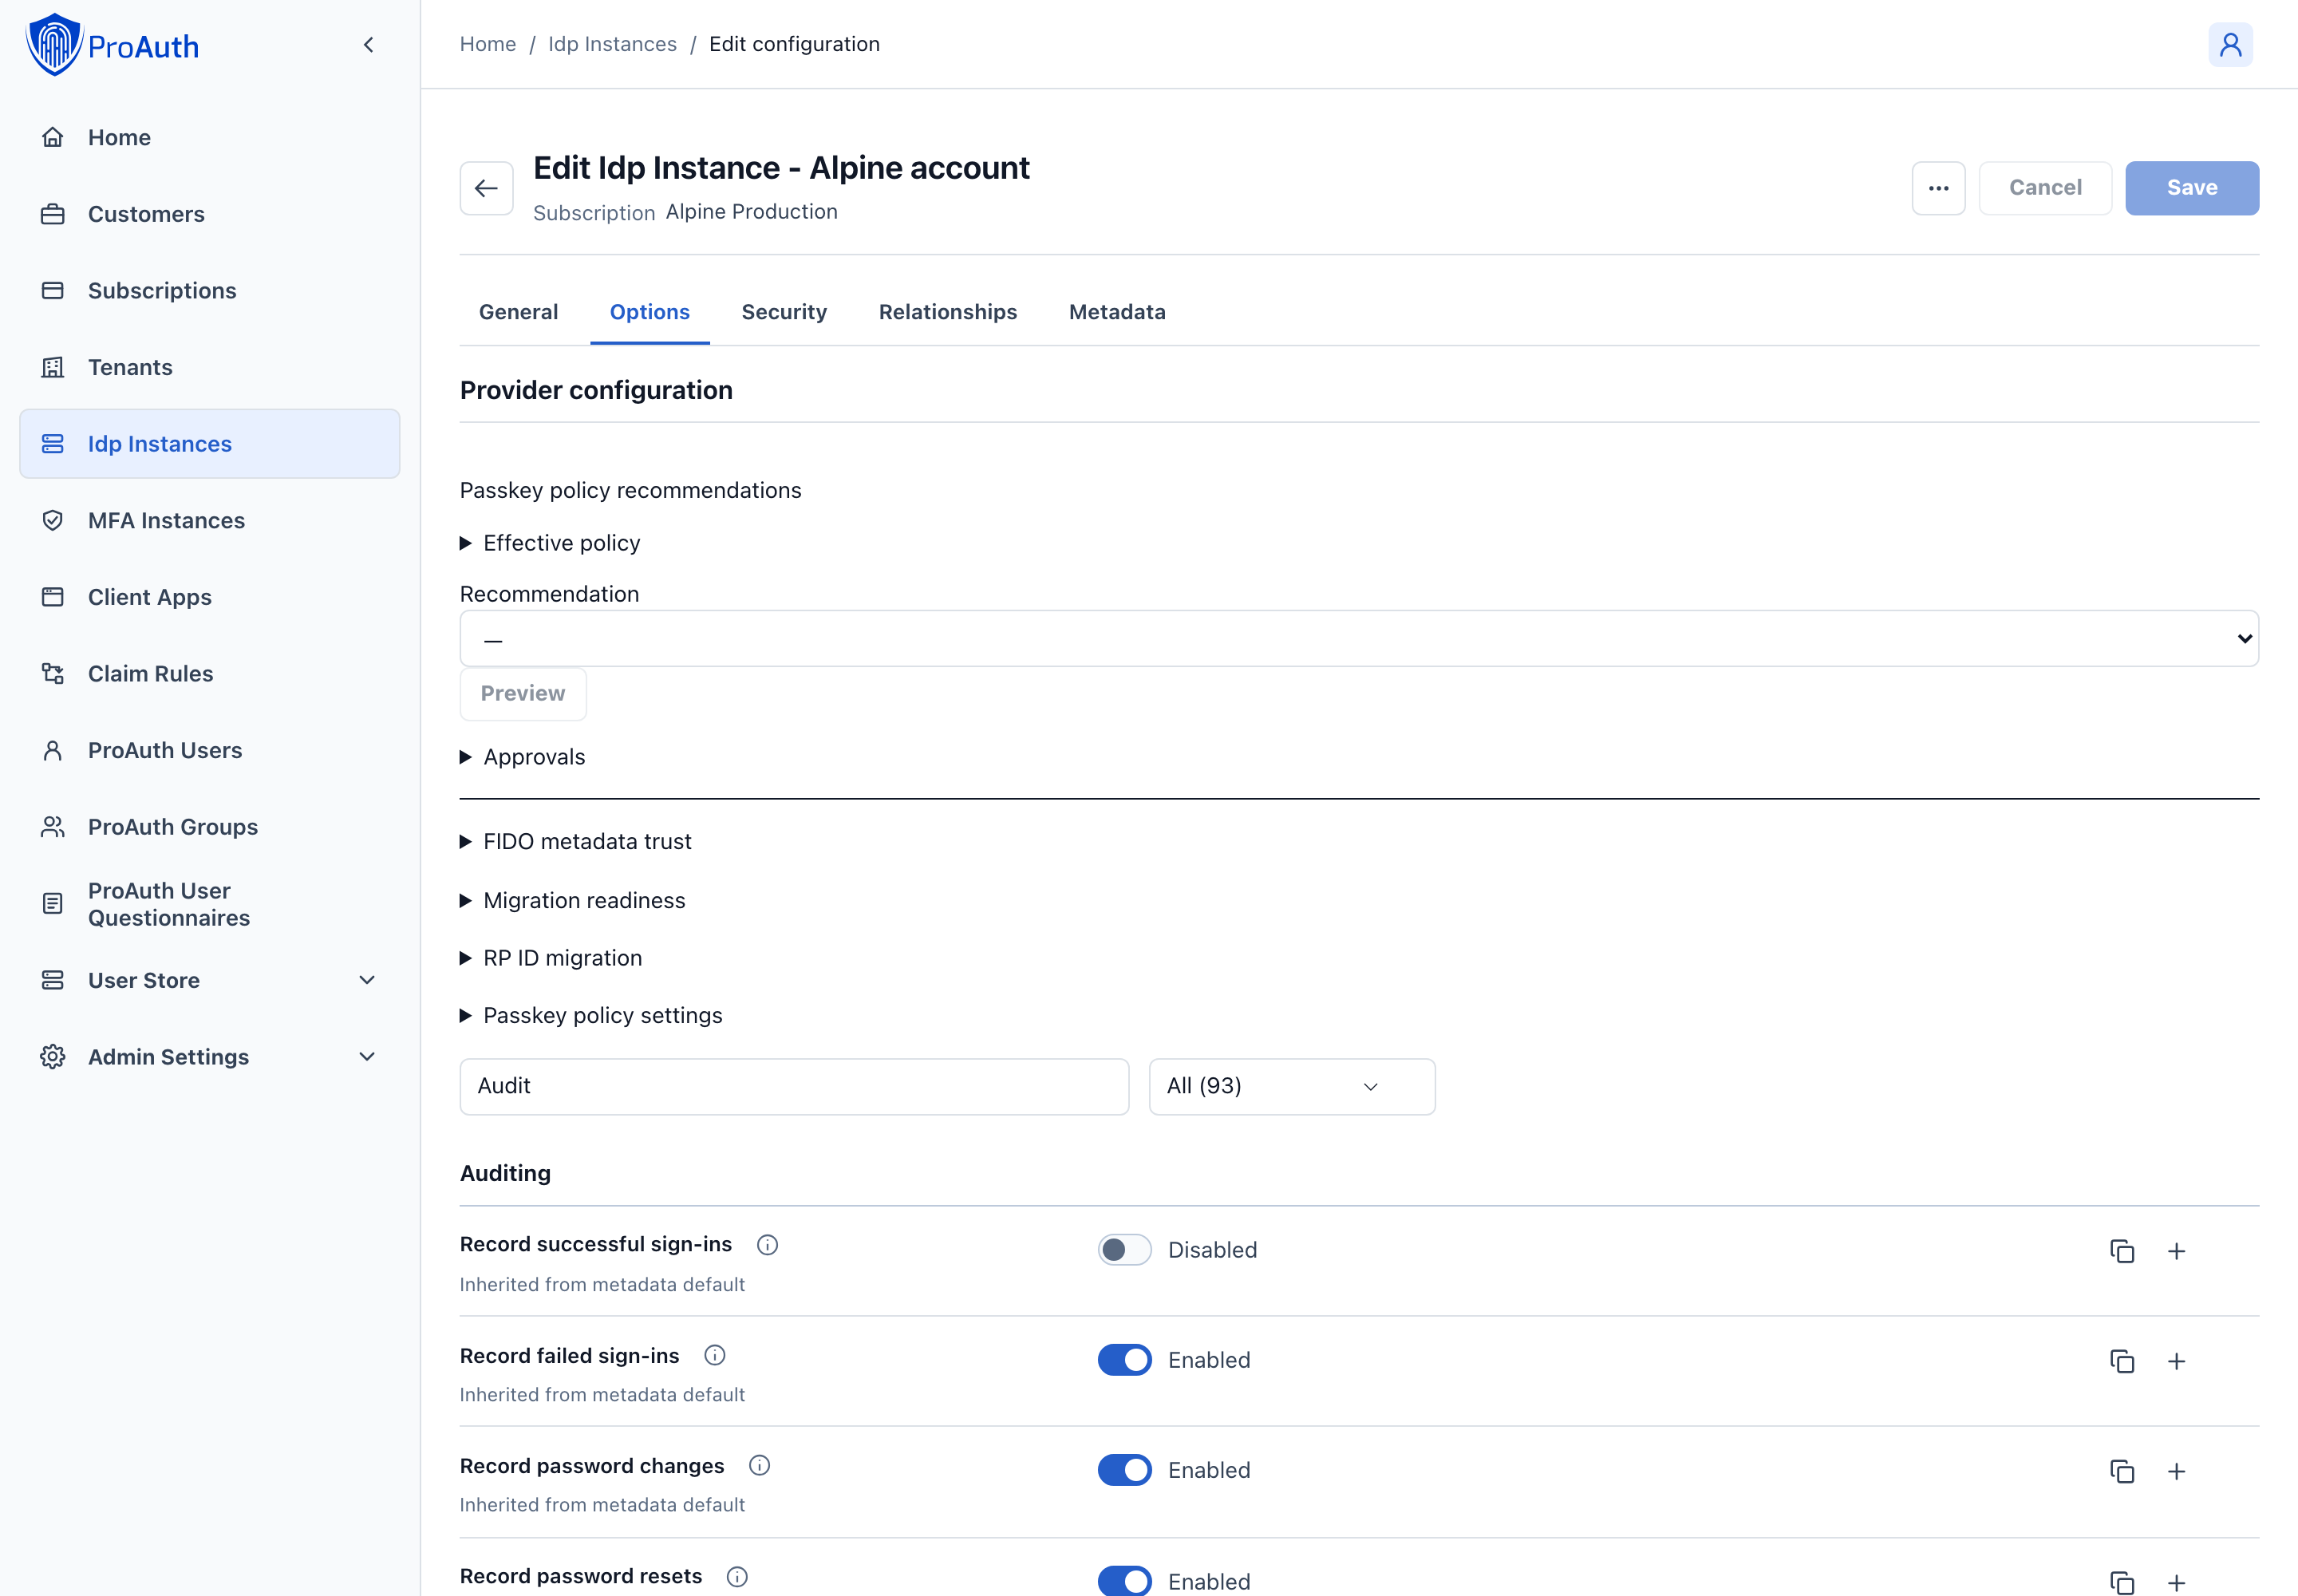Go back using the arrow button
Screen dimensions: 2298x1596
pos(486,188)
